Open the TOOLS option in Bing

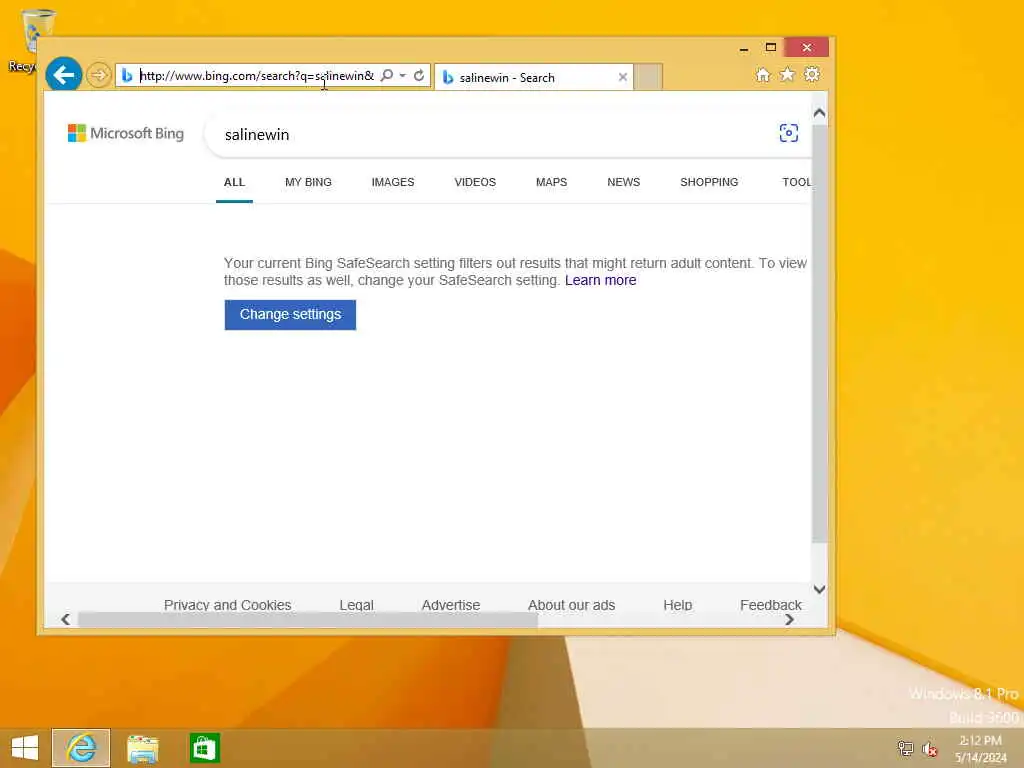[x=797, y=182]
